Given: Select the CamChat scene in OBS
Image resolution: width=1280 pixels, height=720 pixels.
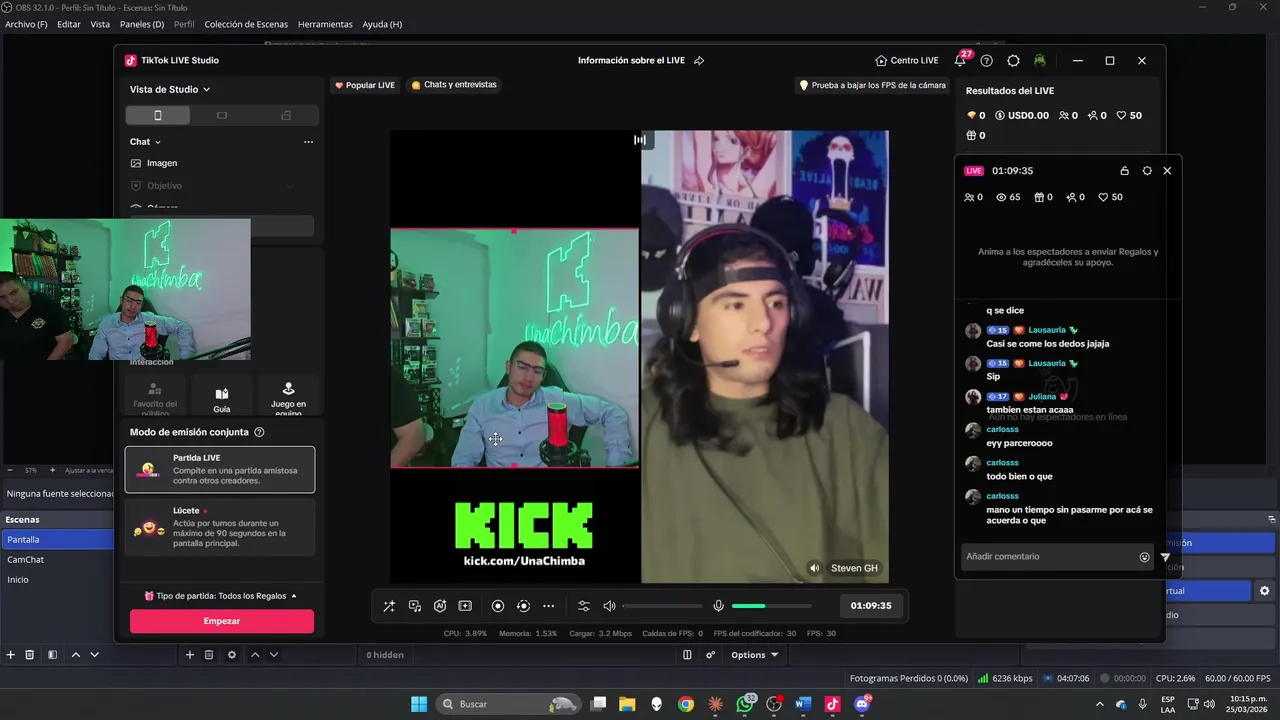Looking at the screenshot, I should coord(57,560).
